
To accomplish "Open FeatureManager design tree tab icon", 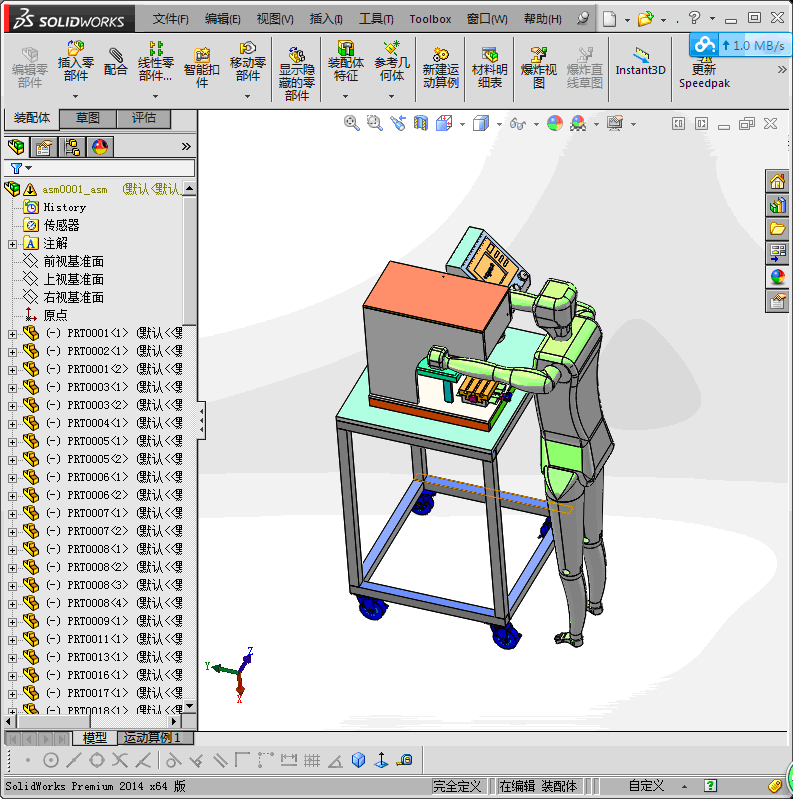I will click(16, 147).
